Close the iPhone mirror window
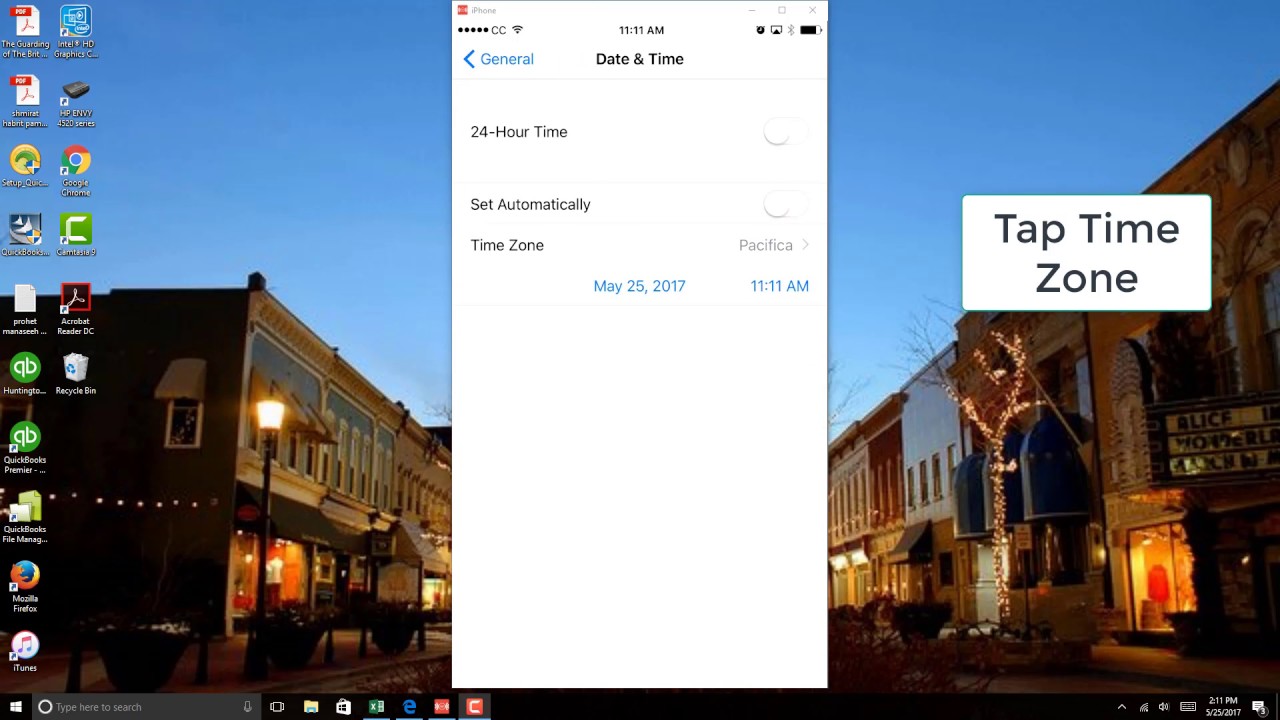The width and height of the screenshot is (1280, 720). [x=812, y=10]
